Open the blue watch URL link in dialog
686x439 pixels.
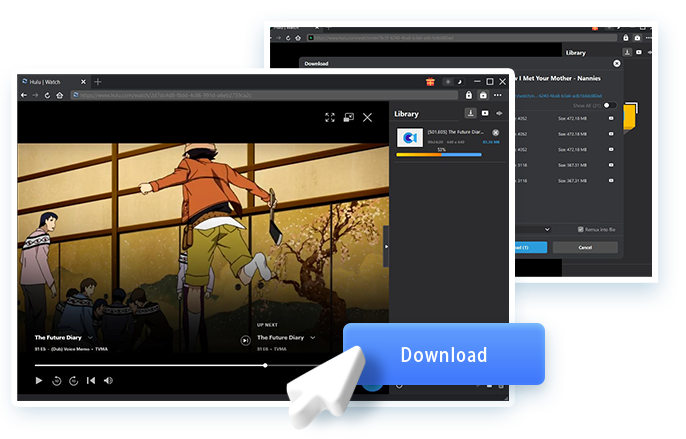point(559,96)
